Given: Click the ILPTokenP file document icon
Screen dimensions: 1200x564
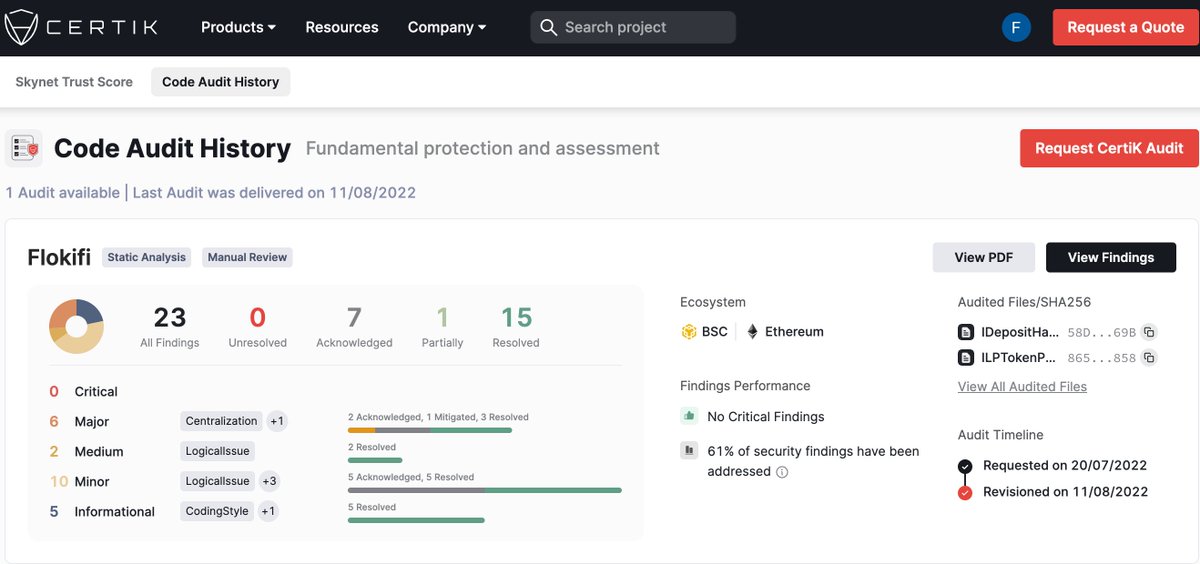Looking at the screenshot, I should click(966, 357).
